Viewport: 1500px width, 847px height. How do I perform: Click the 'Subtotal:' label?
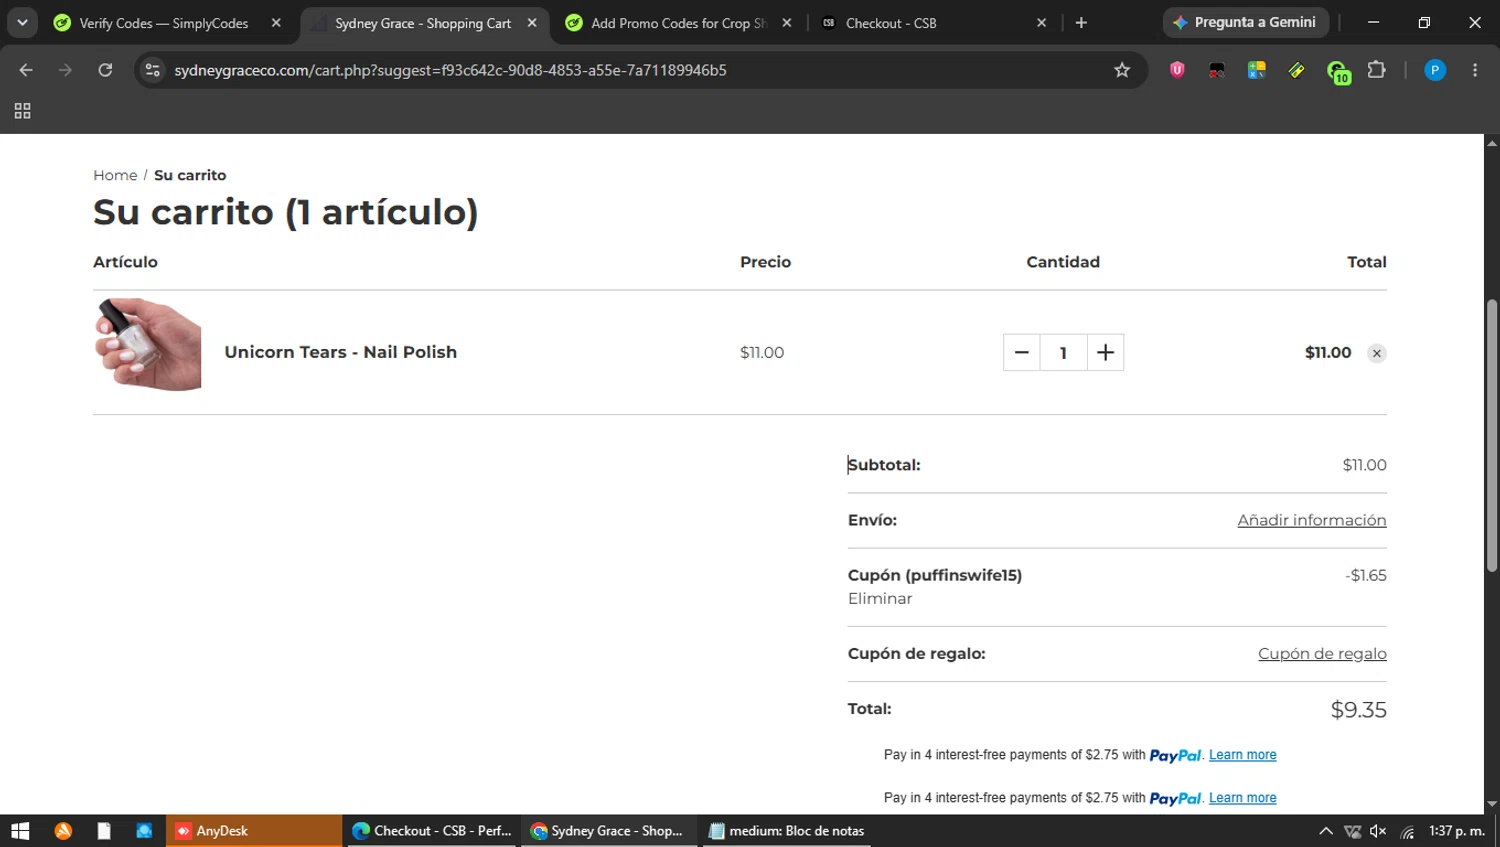[x=884, y=465]
